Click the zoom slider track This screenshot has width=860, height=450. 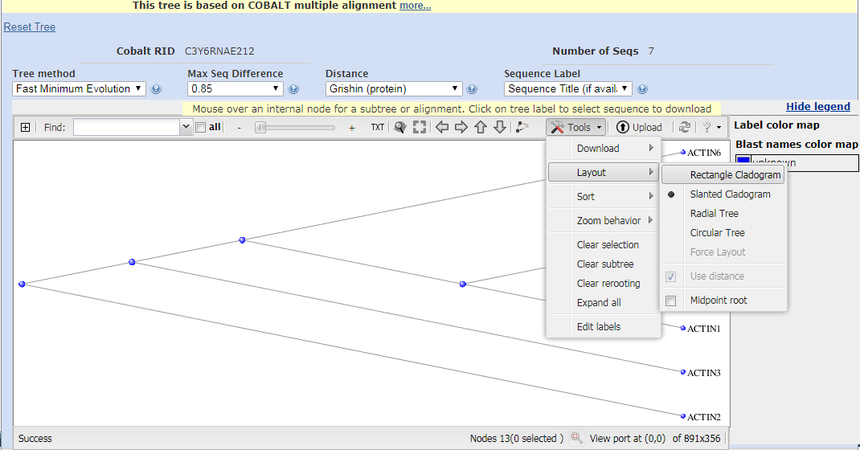pyautogui.click(x=300, y=127)
